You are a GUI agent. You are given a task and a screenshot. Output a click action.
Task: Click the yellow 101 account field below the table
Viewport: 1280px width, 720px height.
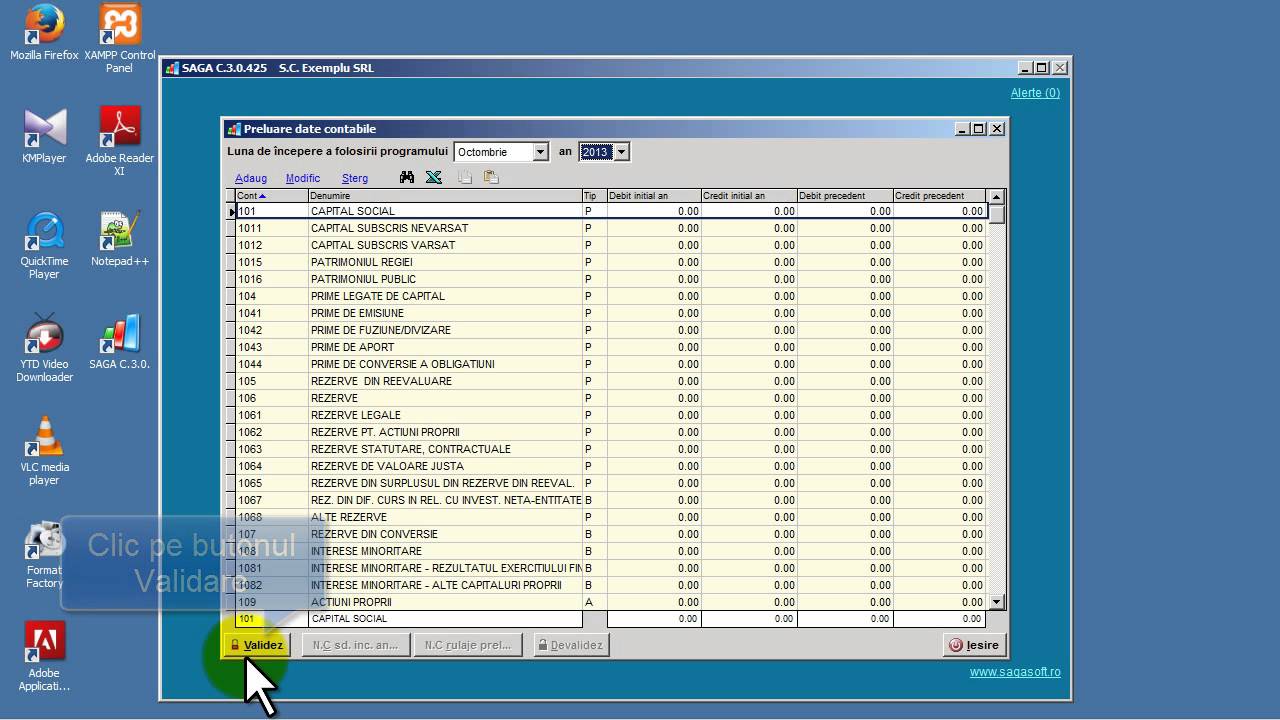271,619
